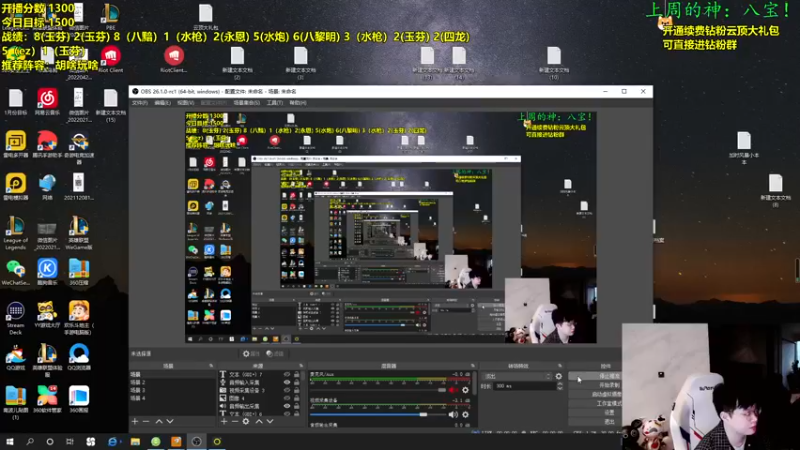Image resolution: width=800 pixels, height=450 pixels.
Task: Move selected source up arrow
Action: [259, 421]
